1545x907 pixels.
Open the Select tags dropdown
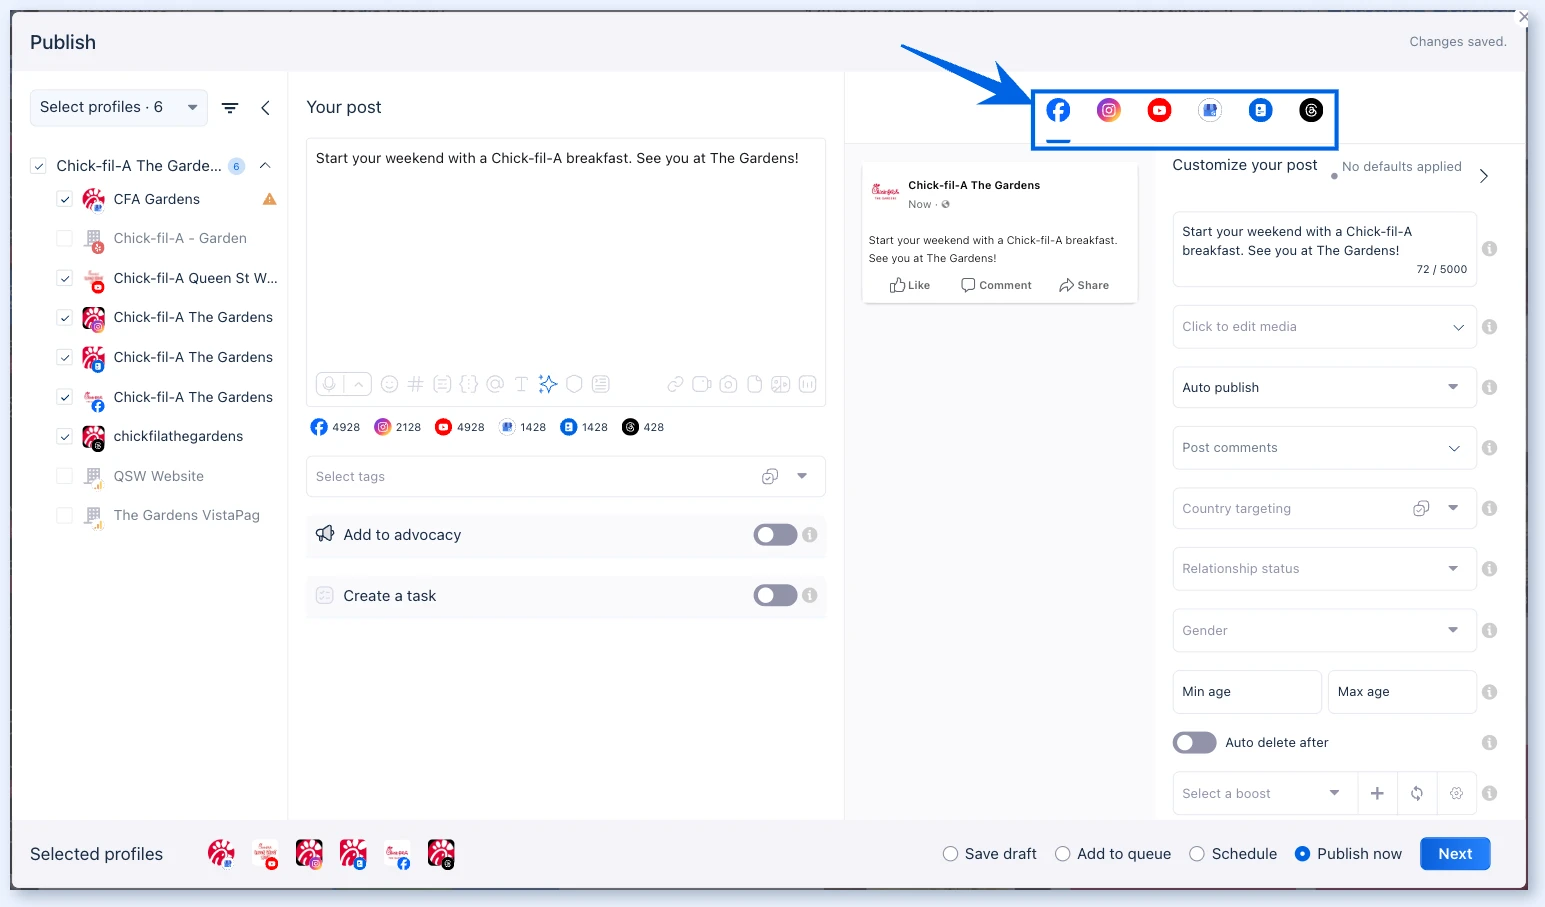(565, 477)
